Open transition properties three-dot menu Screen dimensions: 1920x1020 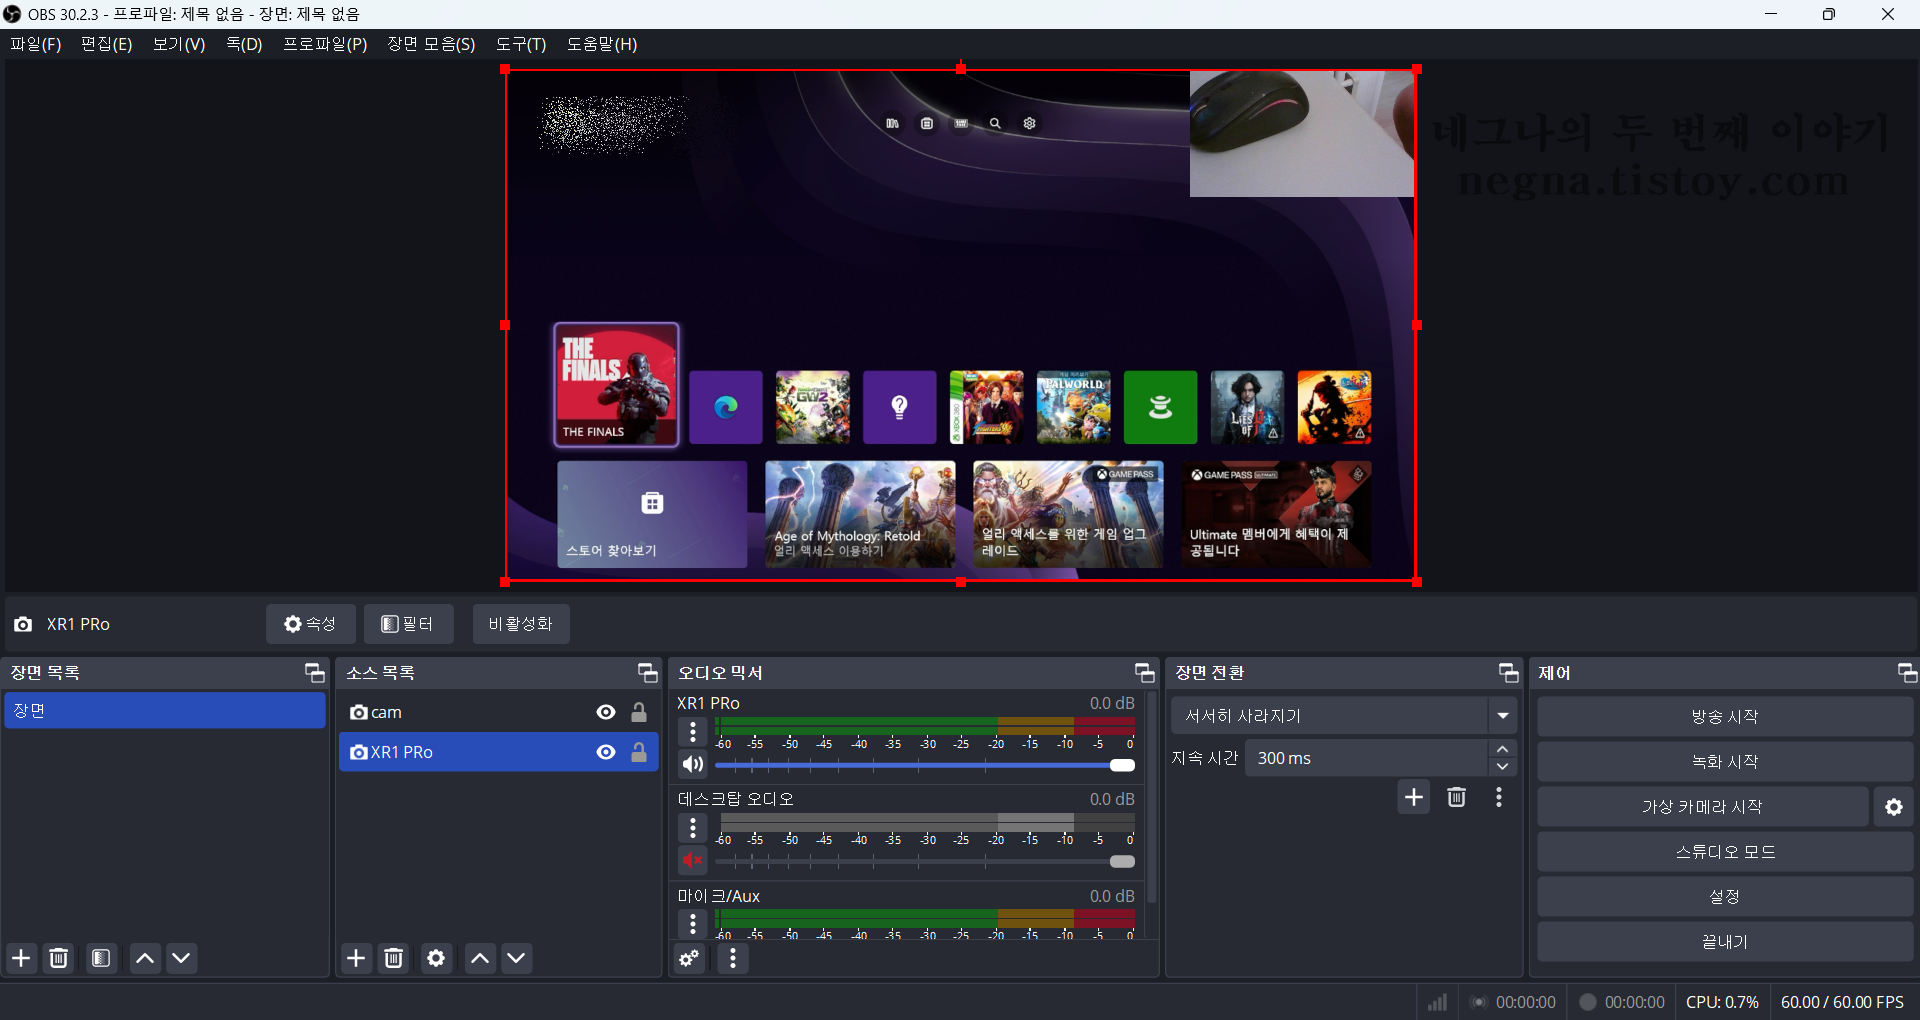point(1498,797)
